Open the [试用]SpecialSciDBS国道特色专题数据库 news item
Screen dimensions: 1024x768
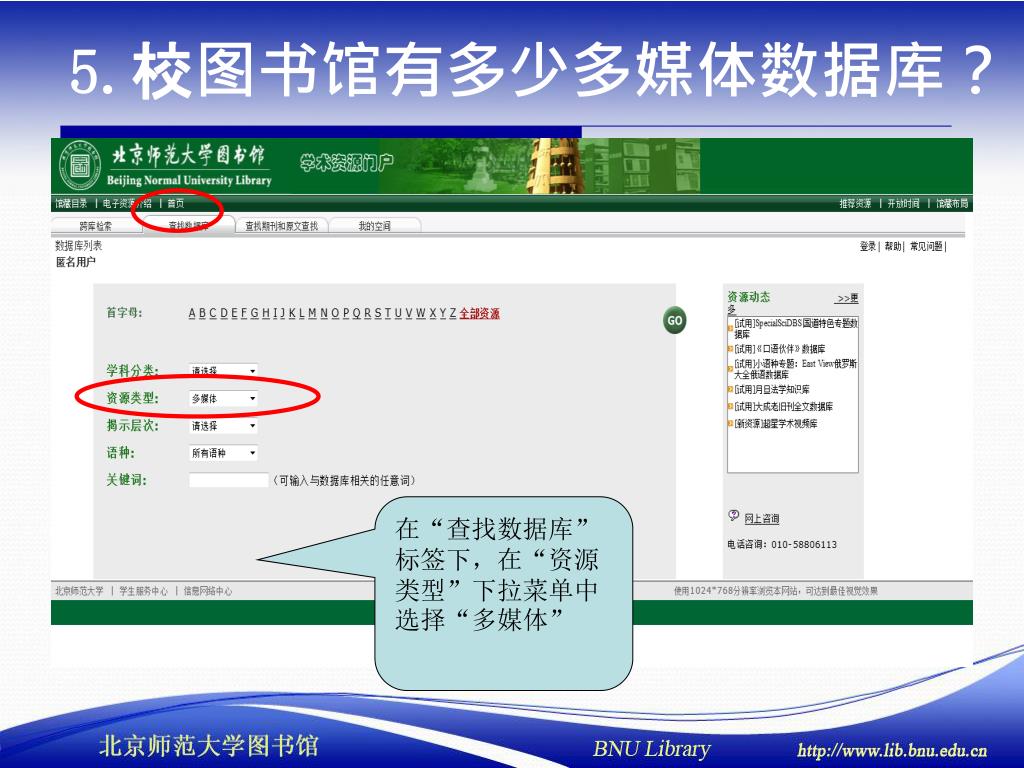(x=796, y=328)
